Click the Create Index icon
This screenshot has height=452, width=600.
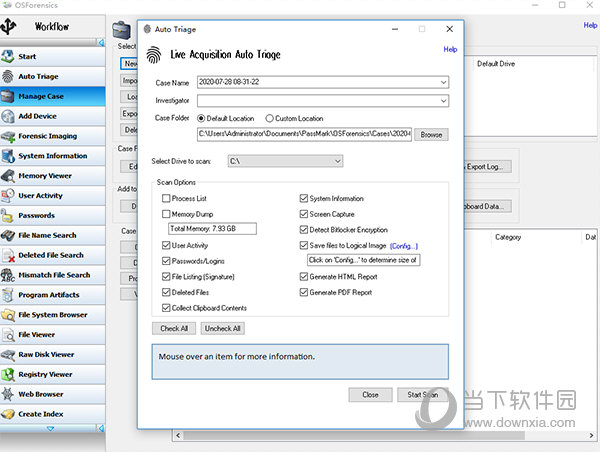point(8,414)
